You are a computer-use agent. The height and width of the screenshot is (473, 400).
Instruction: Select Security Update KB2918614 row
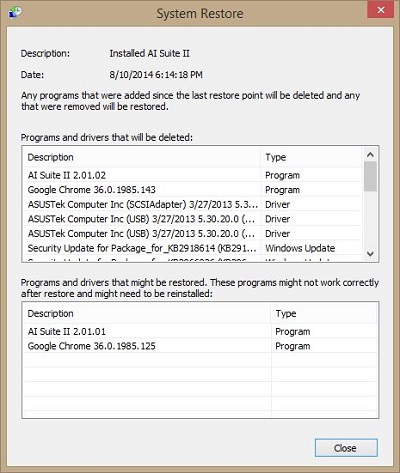click(x=193, y=248)
